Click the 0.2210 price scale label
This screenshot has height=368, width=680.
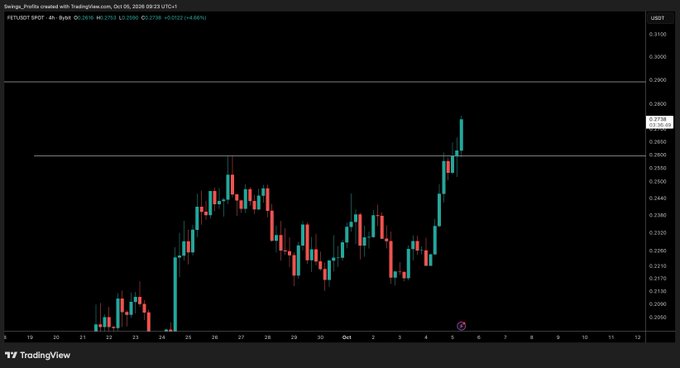tap(657, 266)
